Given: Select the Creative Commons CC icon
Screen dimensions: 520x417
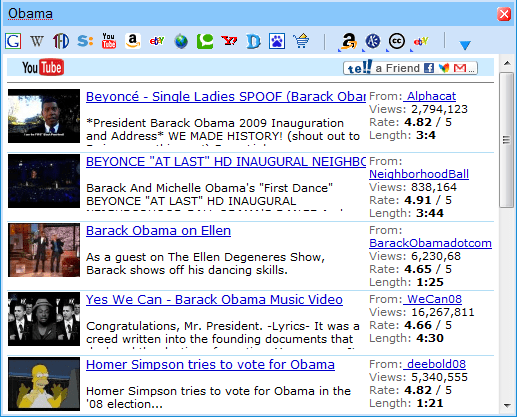Looking at the screenshot, I should [x=397, y=41].
